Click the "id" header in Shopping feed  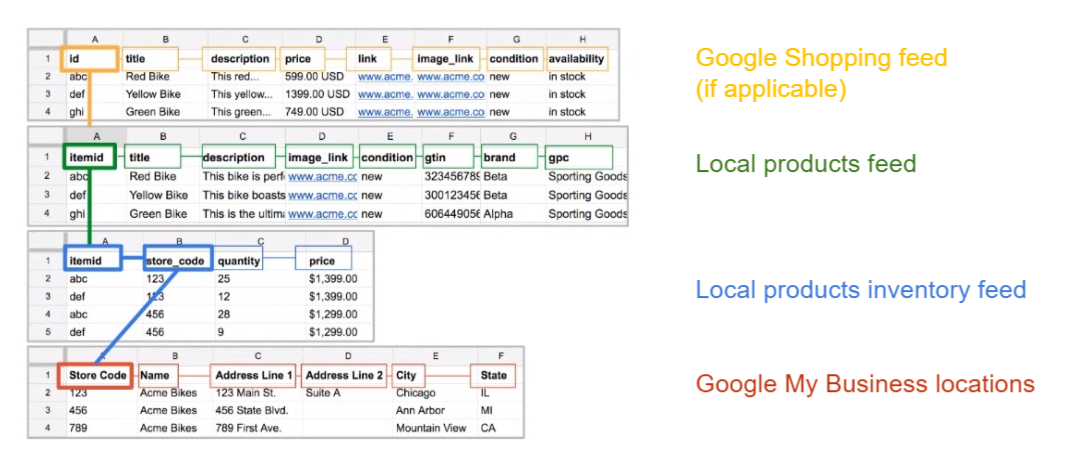click(x=89, y=59)
